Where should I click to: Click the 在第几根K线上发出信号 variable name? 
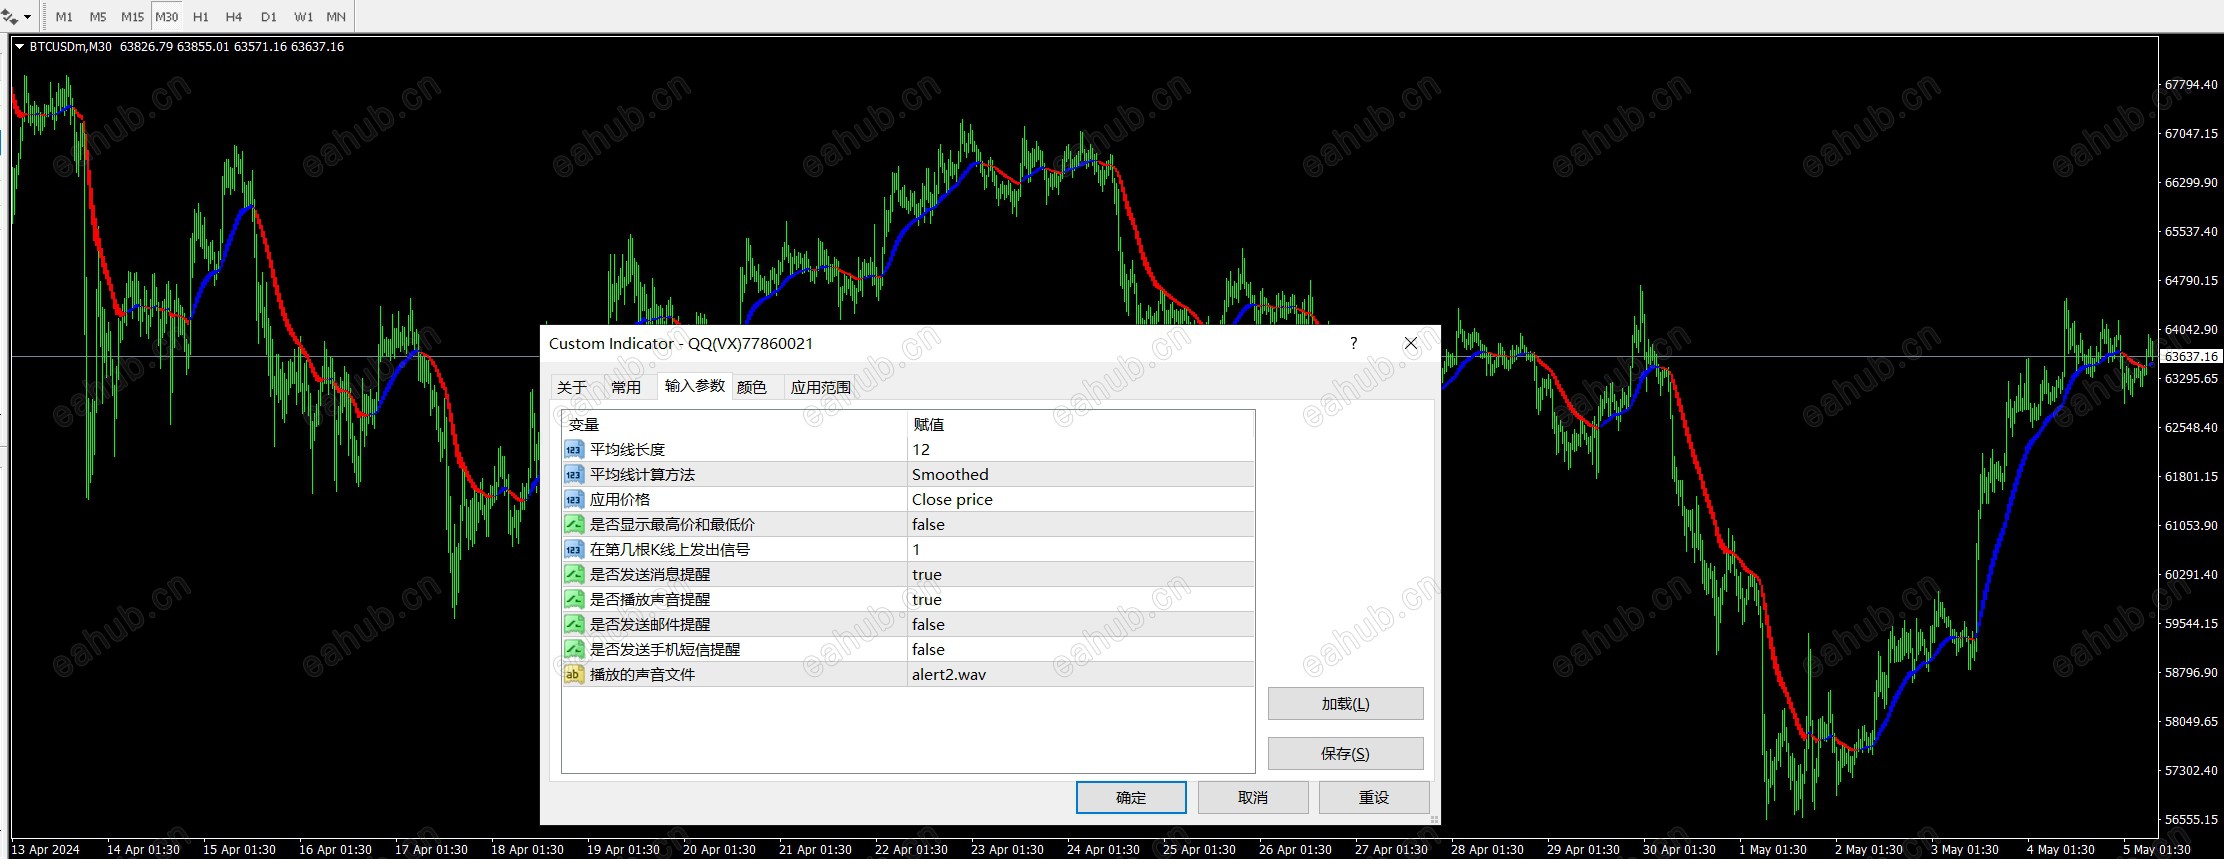670,550
